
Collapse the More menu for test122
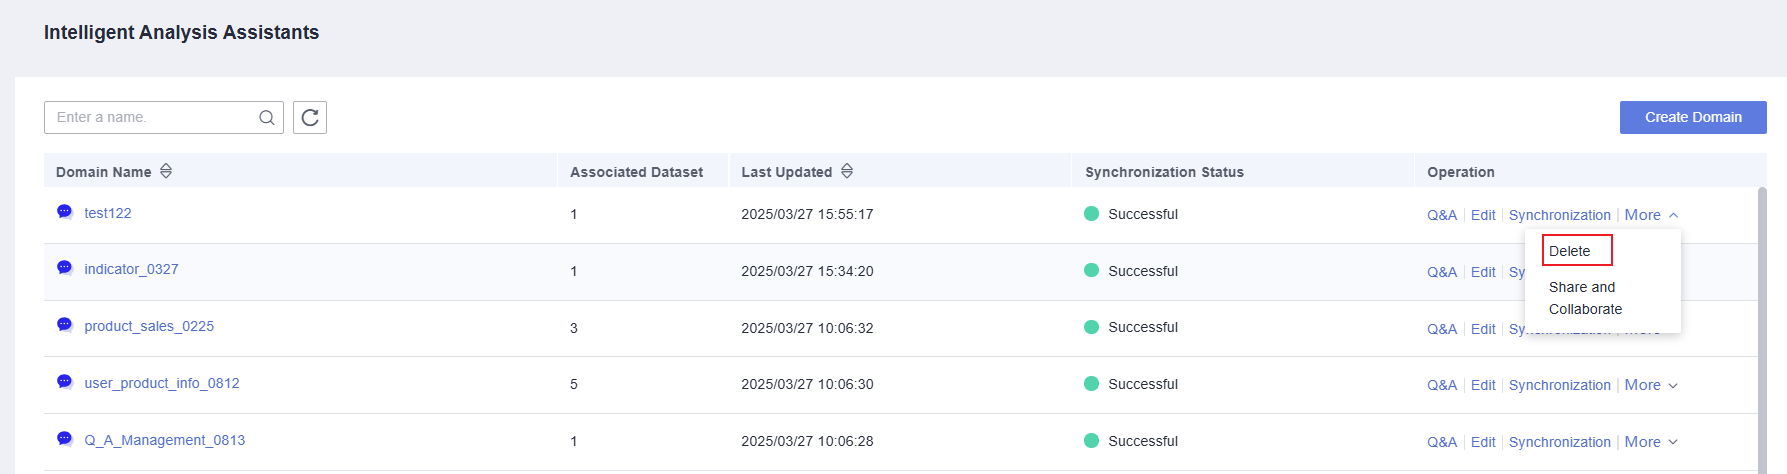[1651, 215]
